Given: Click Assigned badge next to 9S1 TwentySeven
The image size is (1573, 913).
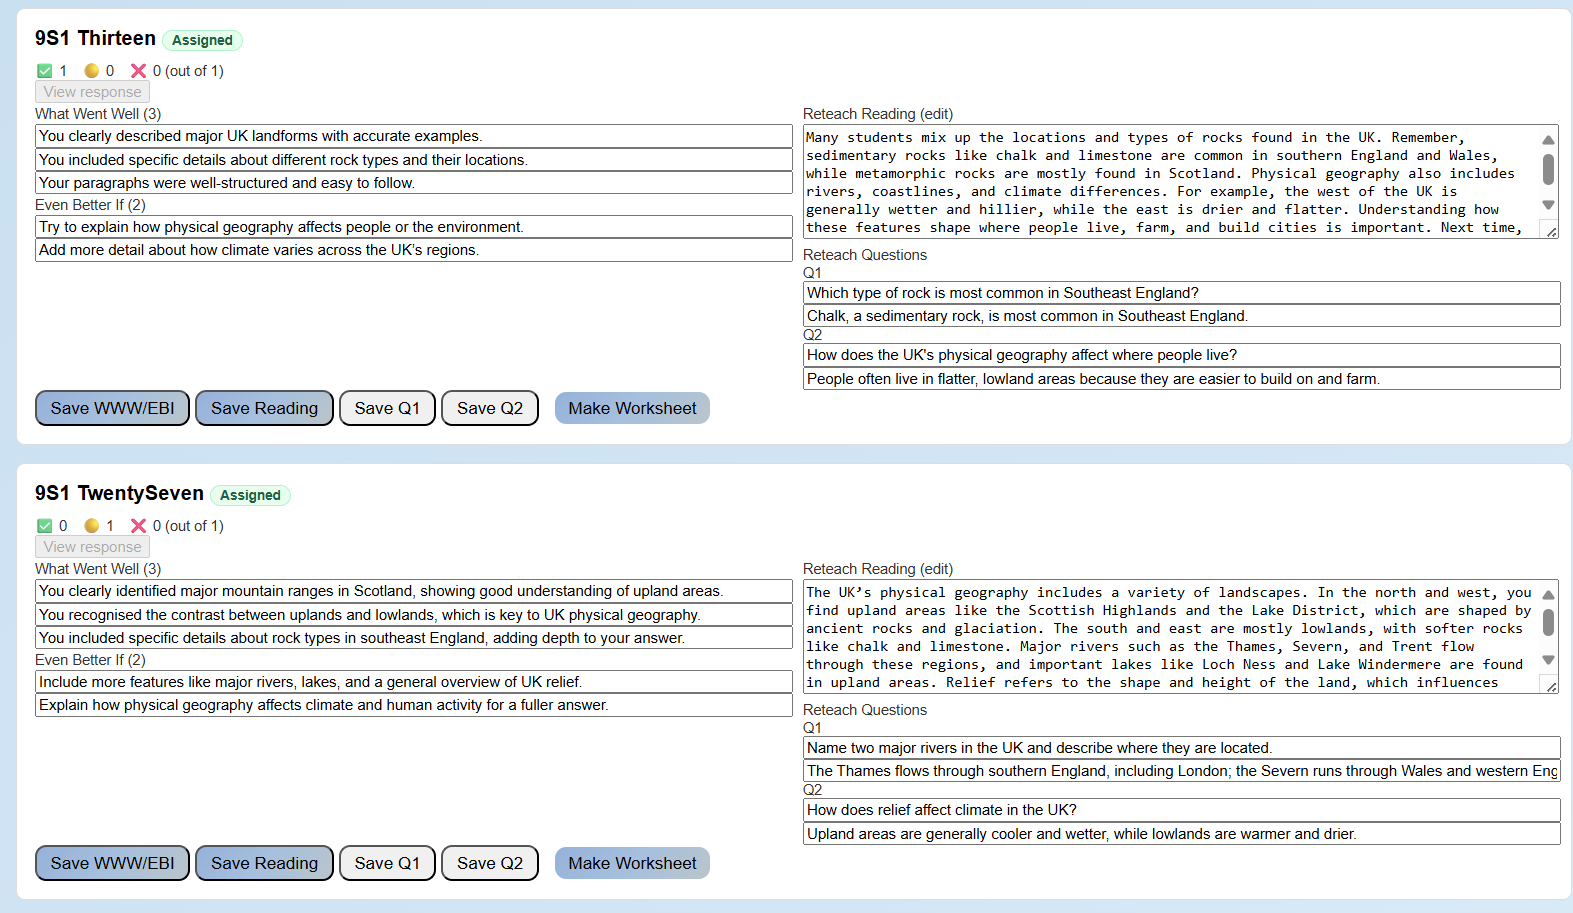Looking at the screenshot, I should point(250,495).
